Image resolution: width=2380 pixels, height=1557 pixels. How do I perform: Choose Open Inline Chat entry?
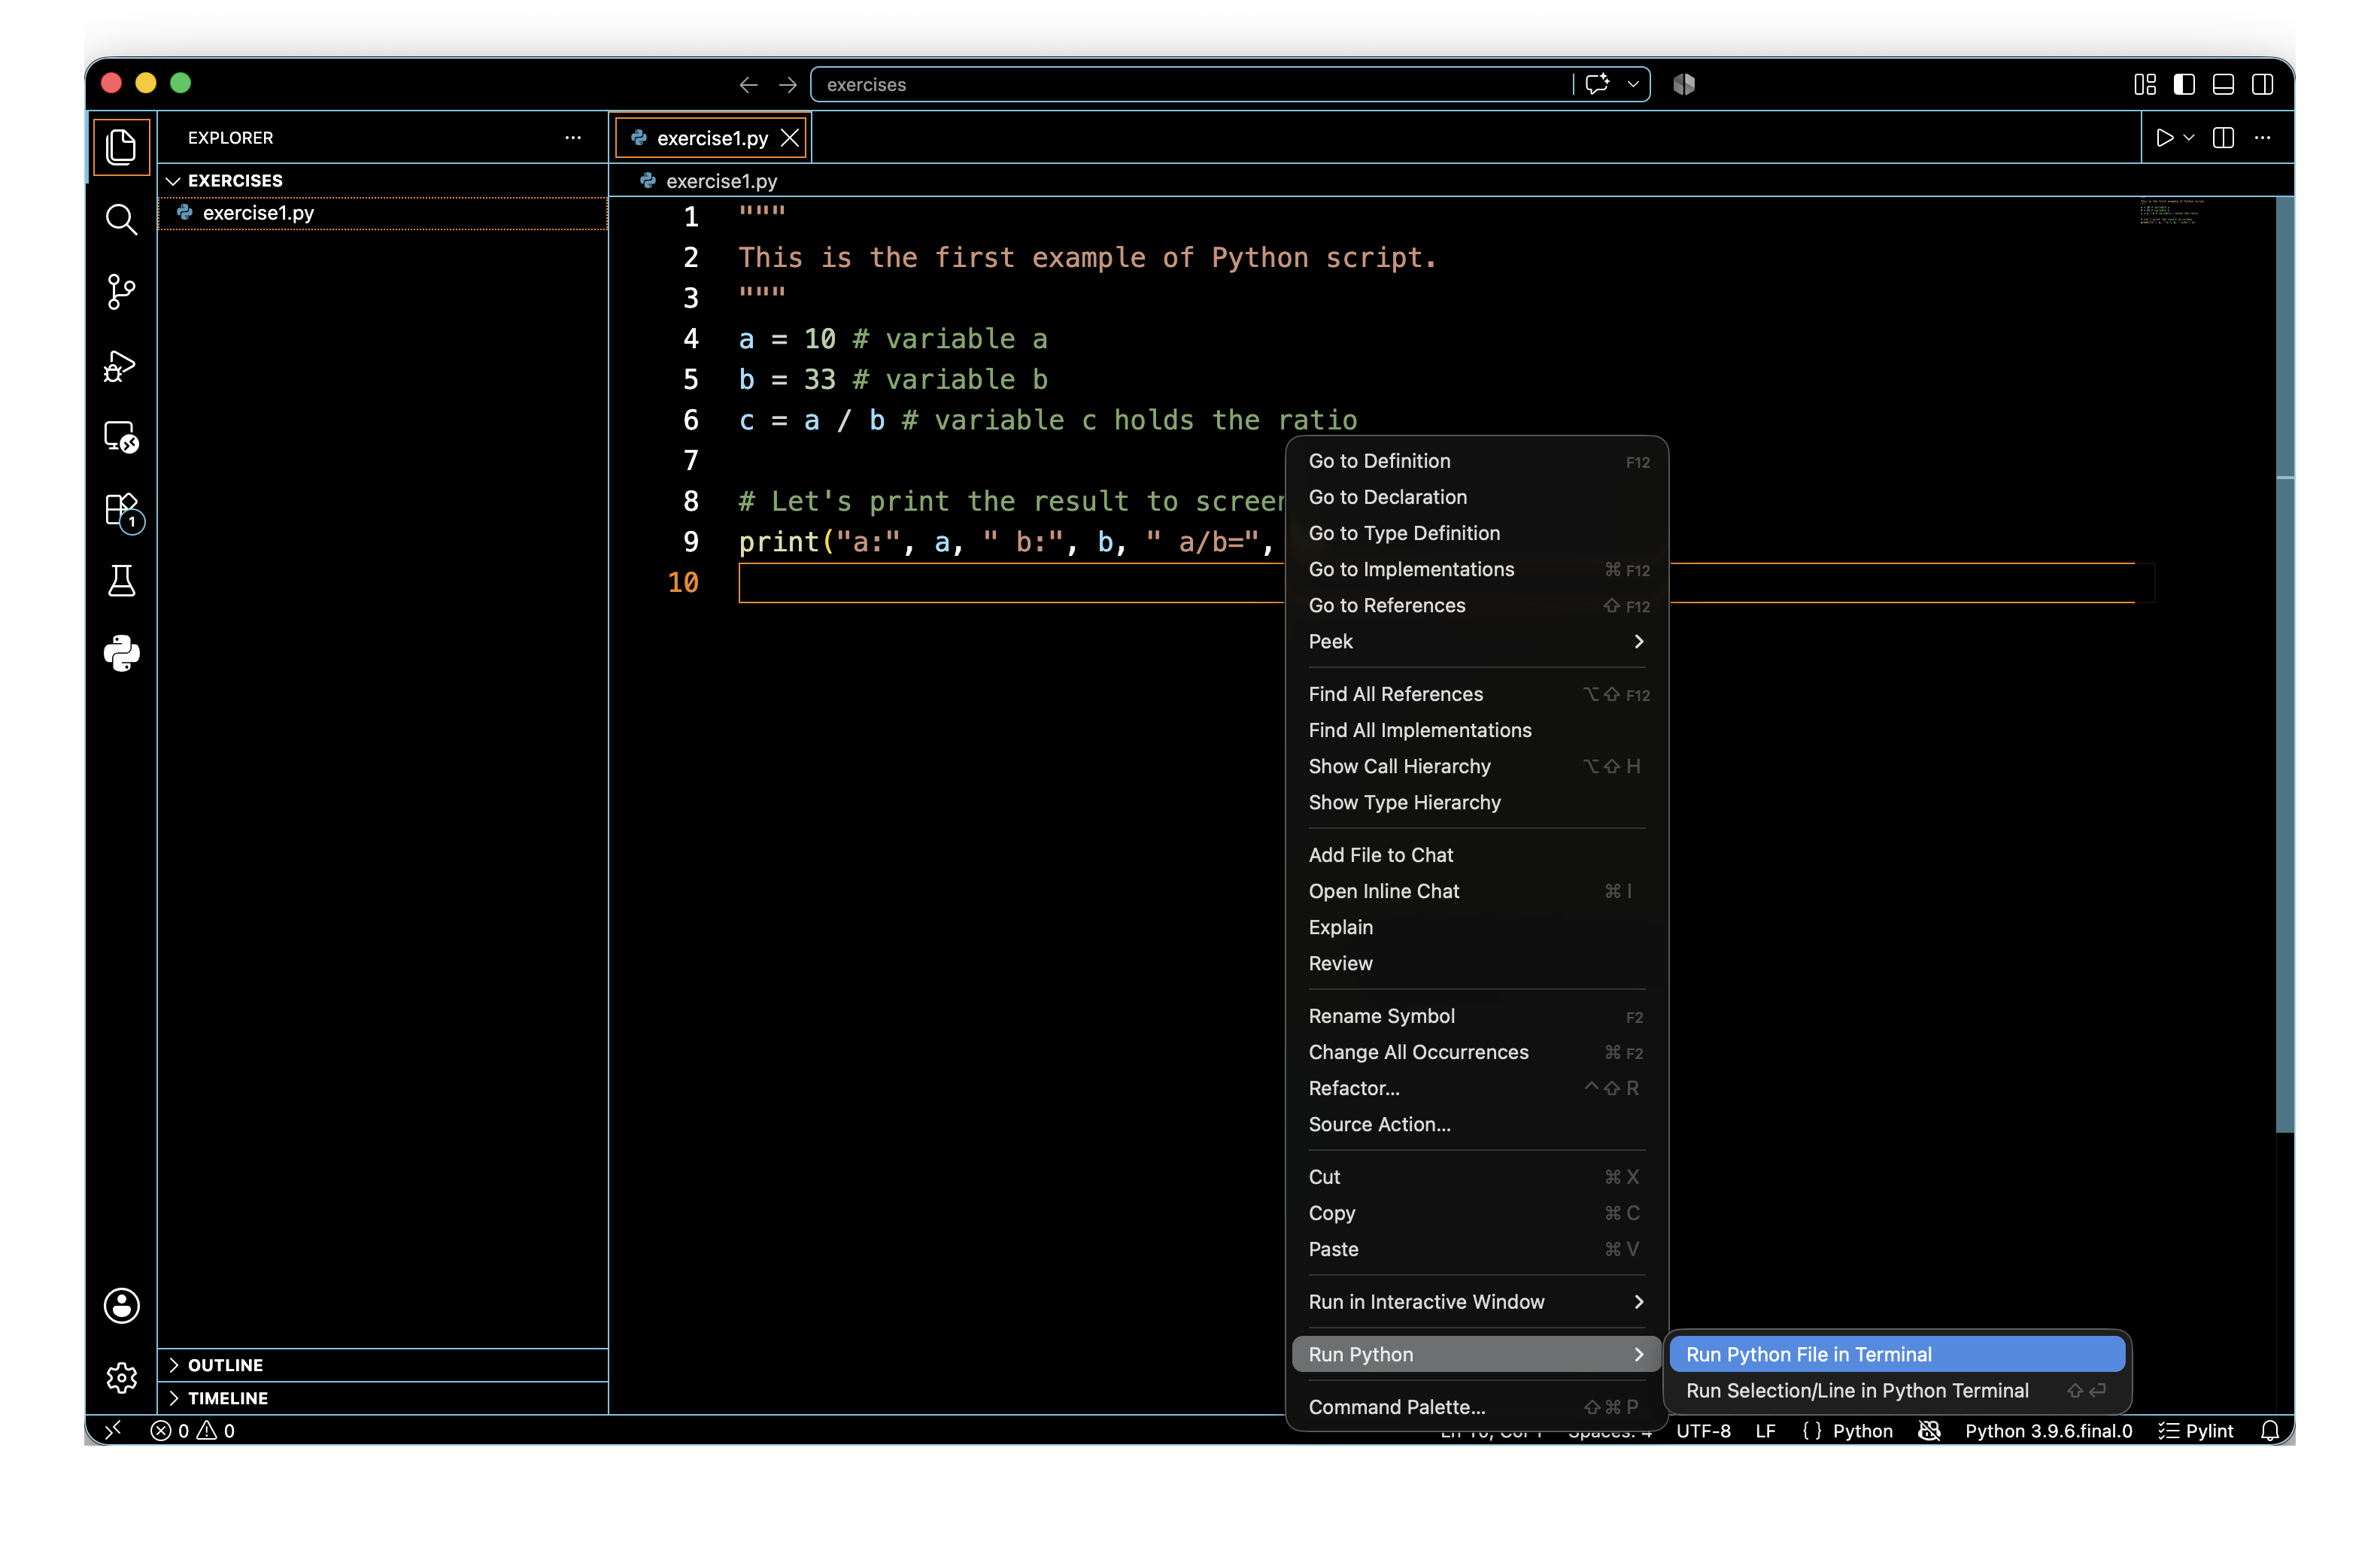click(x=1476, y=891)
